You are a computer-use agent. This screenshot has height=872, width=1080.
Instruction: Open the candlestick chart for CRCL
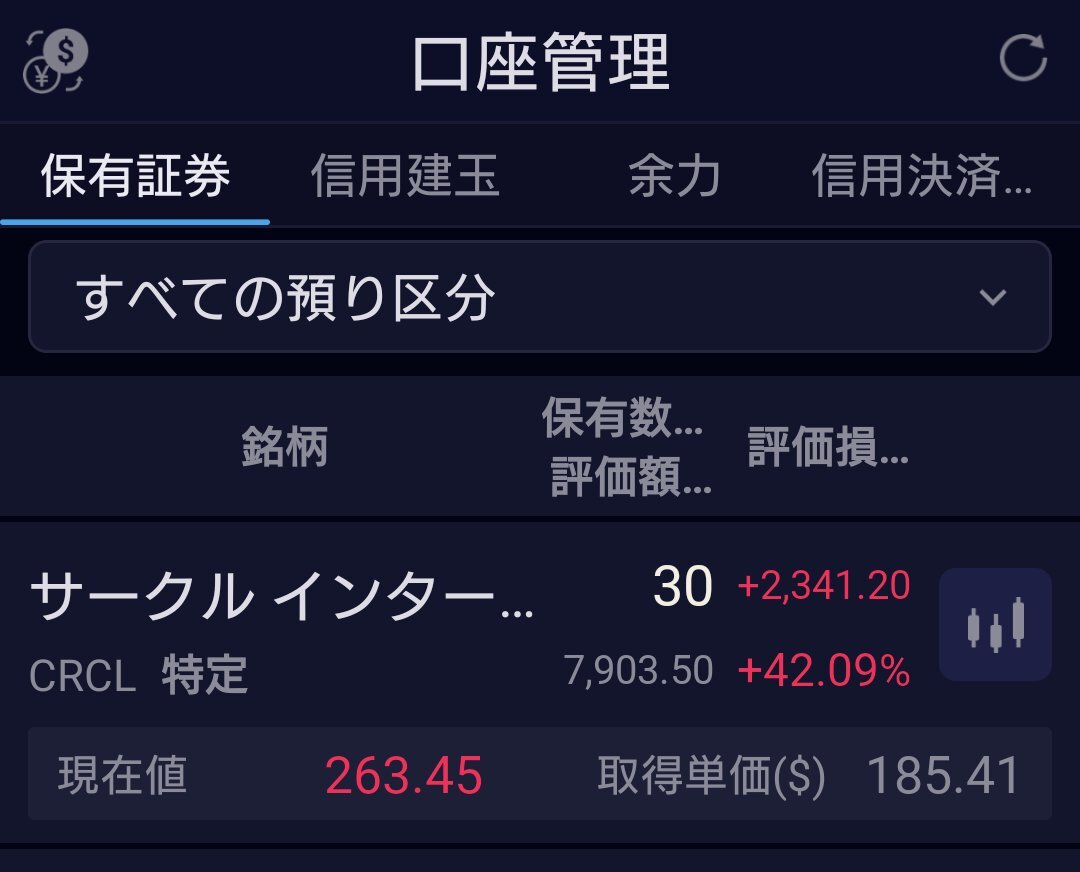(995, 624)
